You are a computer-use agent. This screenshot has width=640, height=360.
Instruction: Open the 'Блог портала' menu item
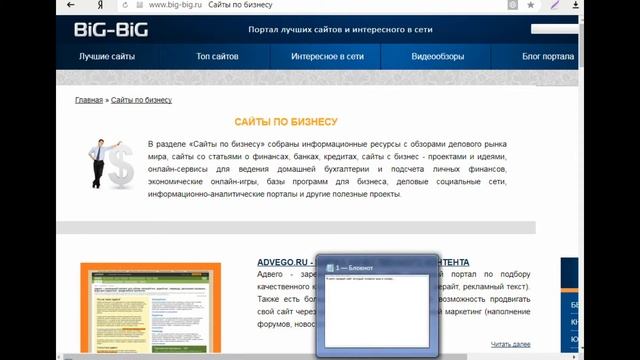pyautogui.click(x=548, y=56)
